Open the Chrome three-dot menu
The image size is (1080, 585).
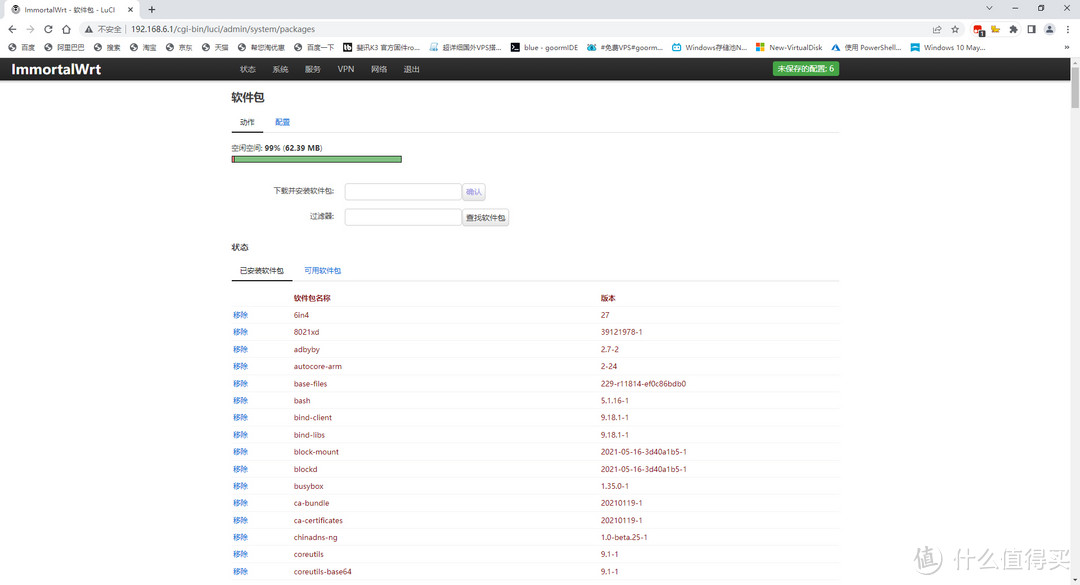point(1066,29)
